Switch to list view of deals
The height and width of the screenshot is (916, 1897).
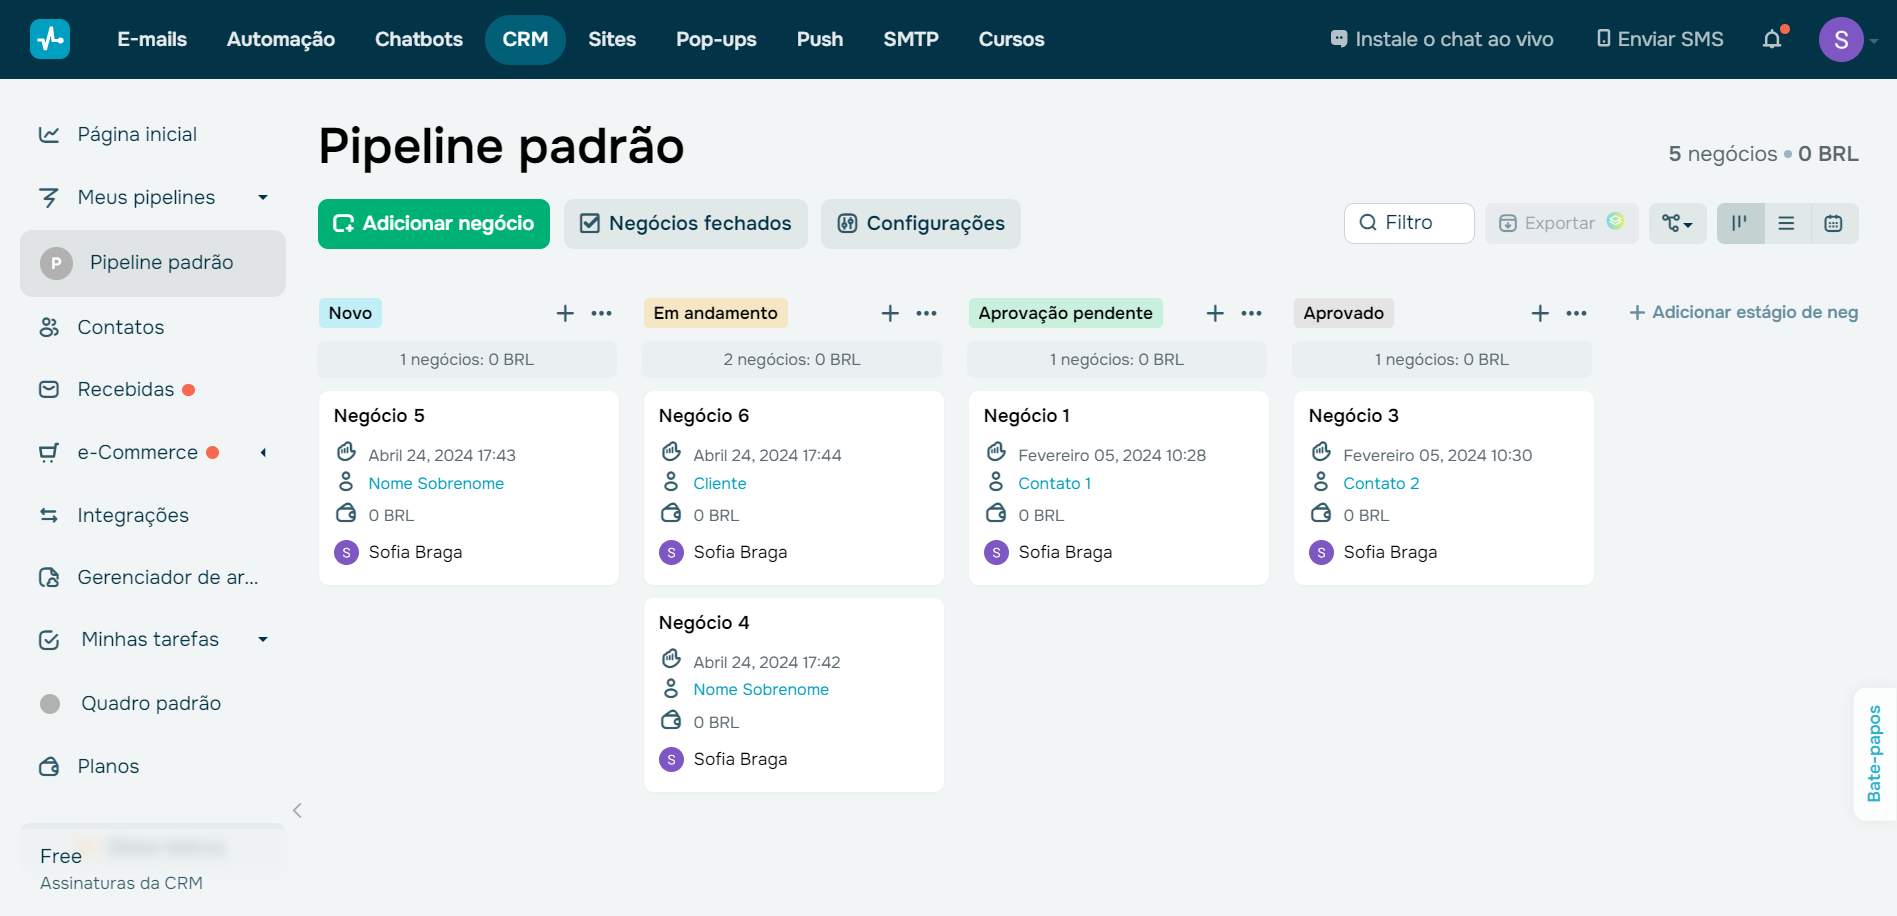pyautogui.click(x=1786, y=223)
